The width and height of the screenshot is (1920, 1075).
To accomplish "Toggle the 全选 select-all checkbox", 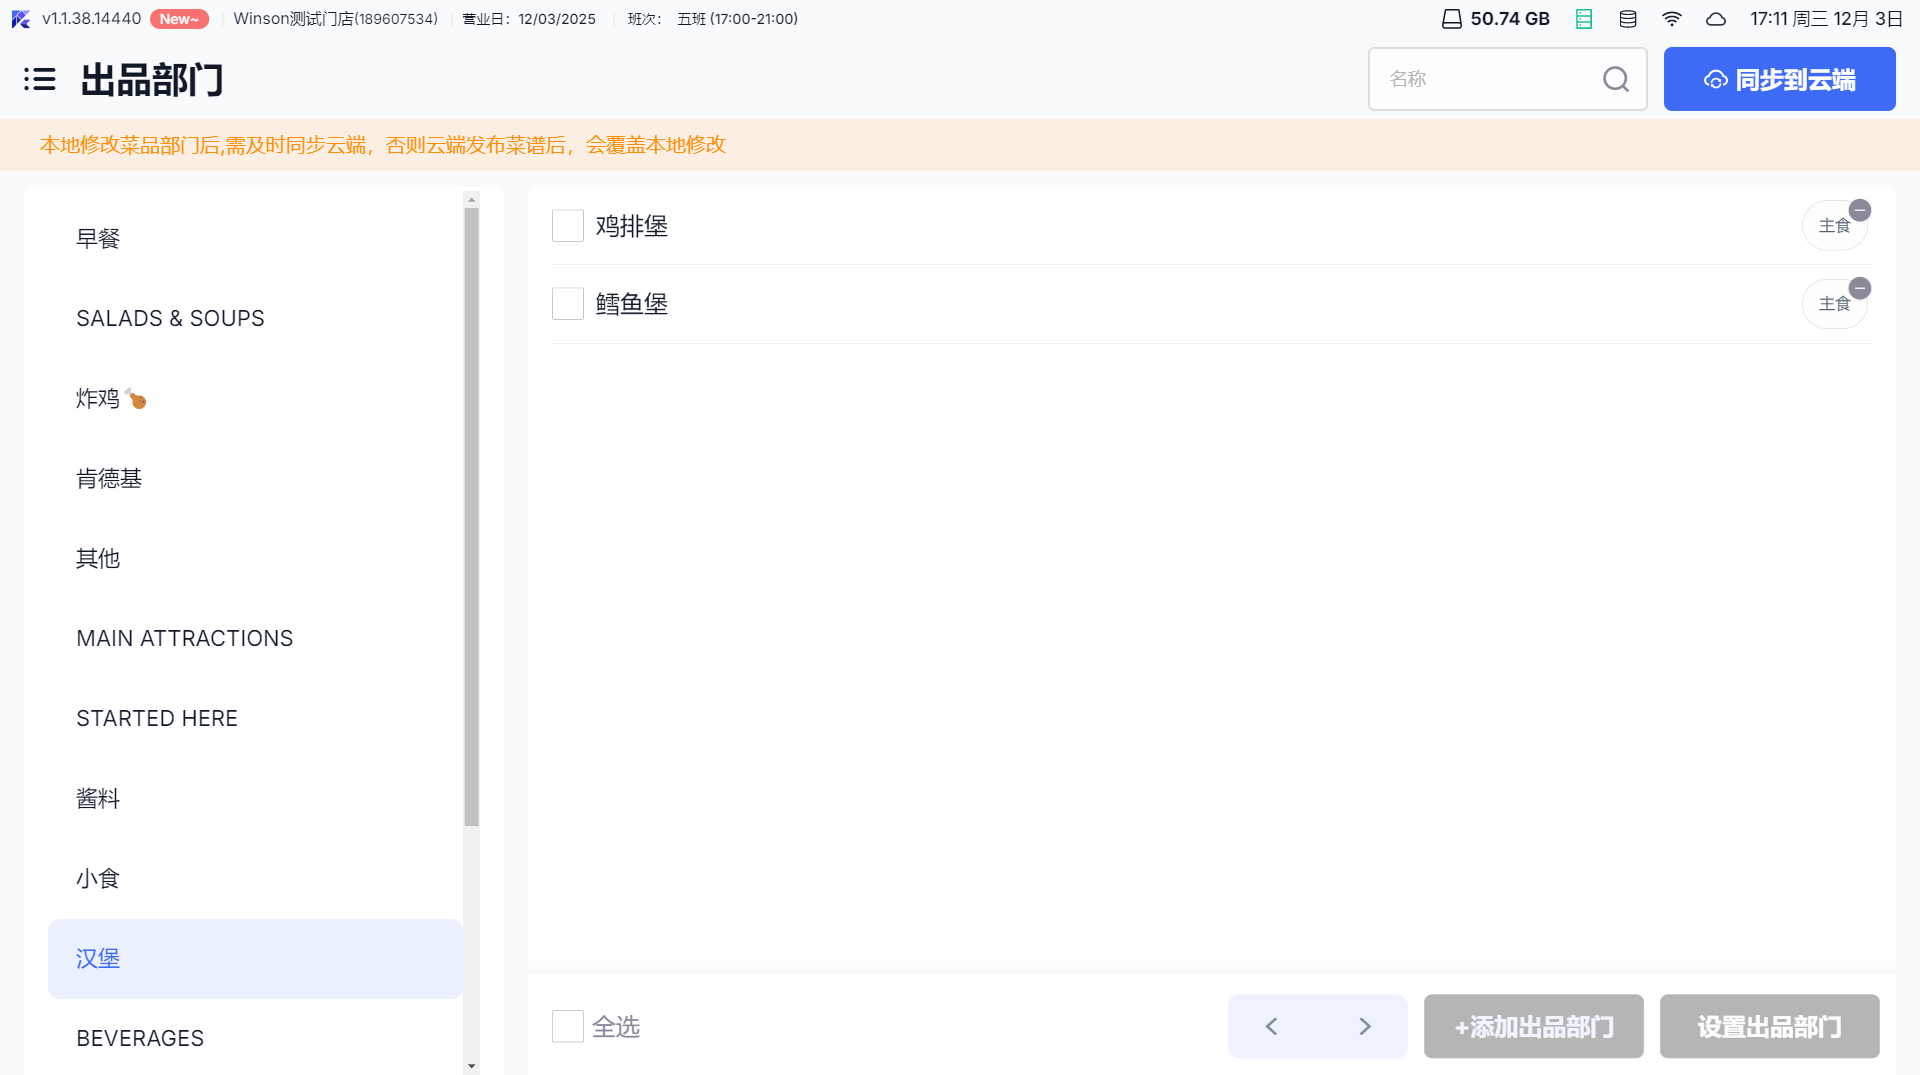I will (568, 1026).
